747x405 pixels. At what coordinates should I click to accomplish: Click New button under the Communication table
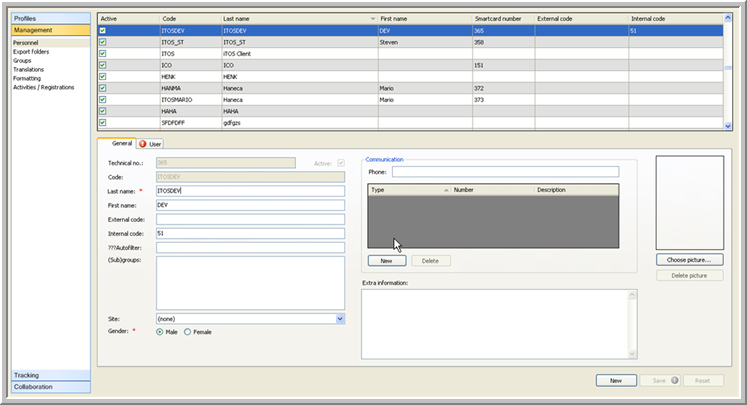387,260
